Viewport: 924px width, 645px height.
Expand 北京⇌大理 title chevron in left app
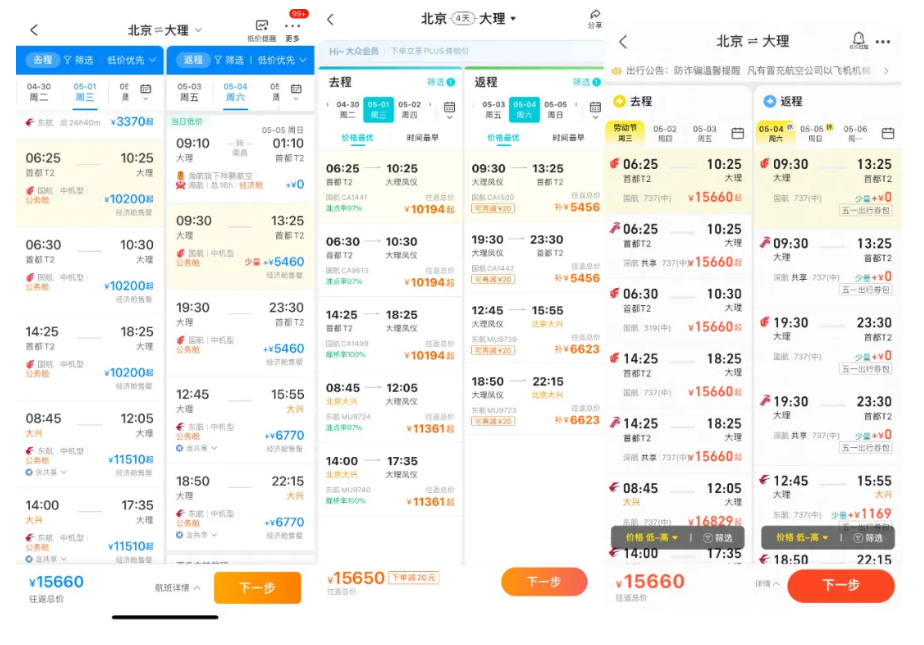click(198, 30)
